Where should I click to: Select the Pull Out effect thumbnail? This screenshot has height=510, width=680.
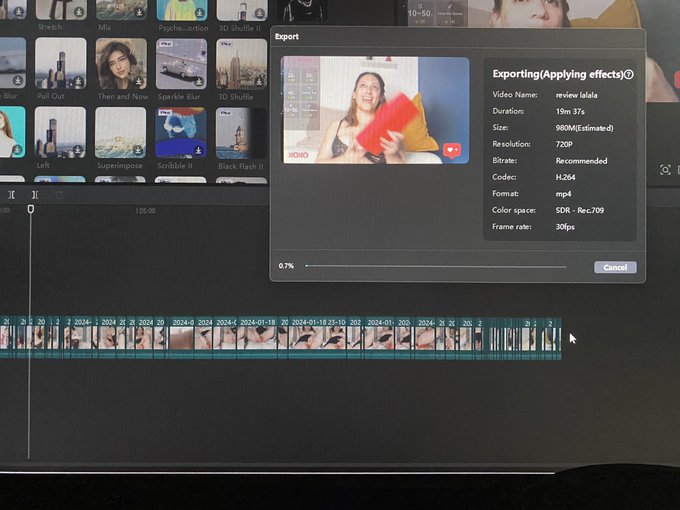pyautogui.click(x=60, y=63)
